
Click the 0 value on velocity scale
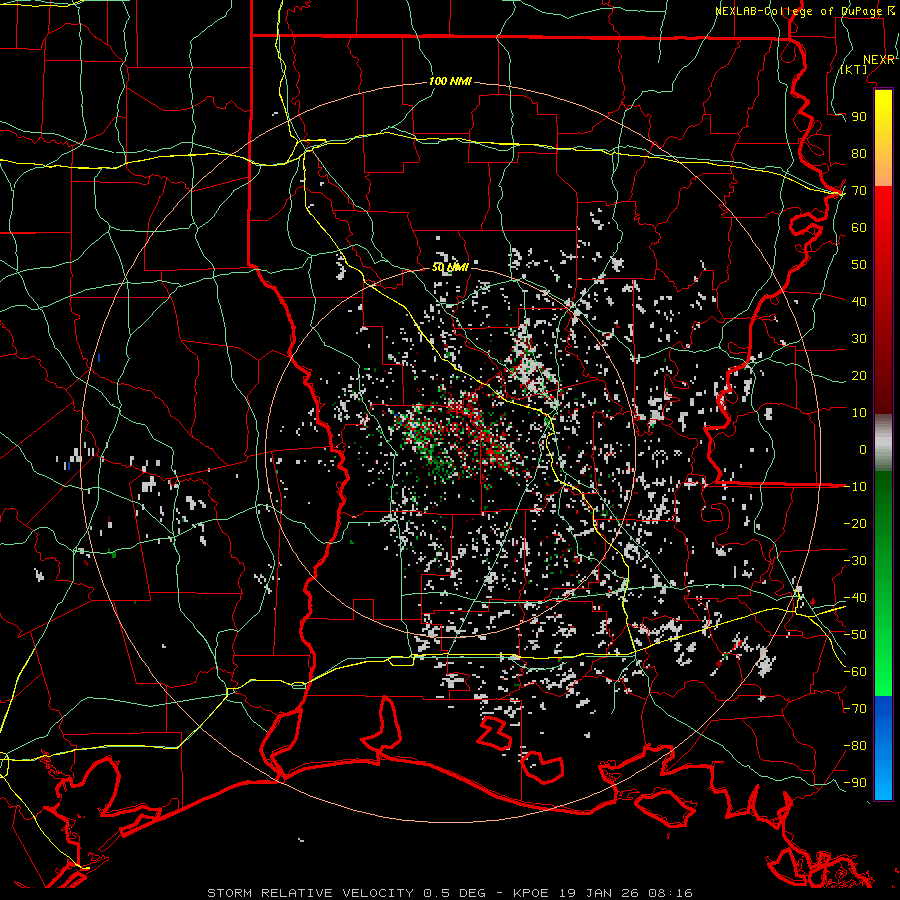click(863, 450)
